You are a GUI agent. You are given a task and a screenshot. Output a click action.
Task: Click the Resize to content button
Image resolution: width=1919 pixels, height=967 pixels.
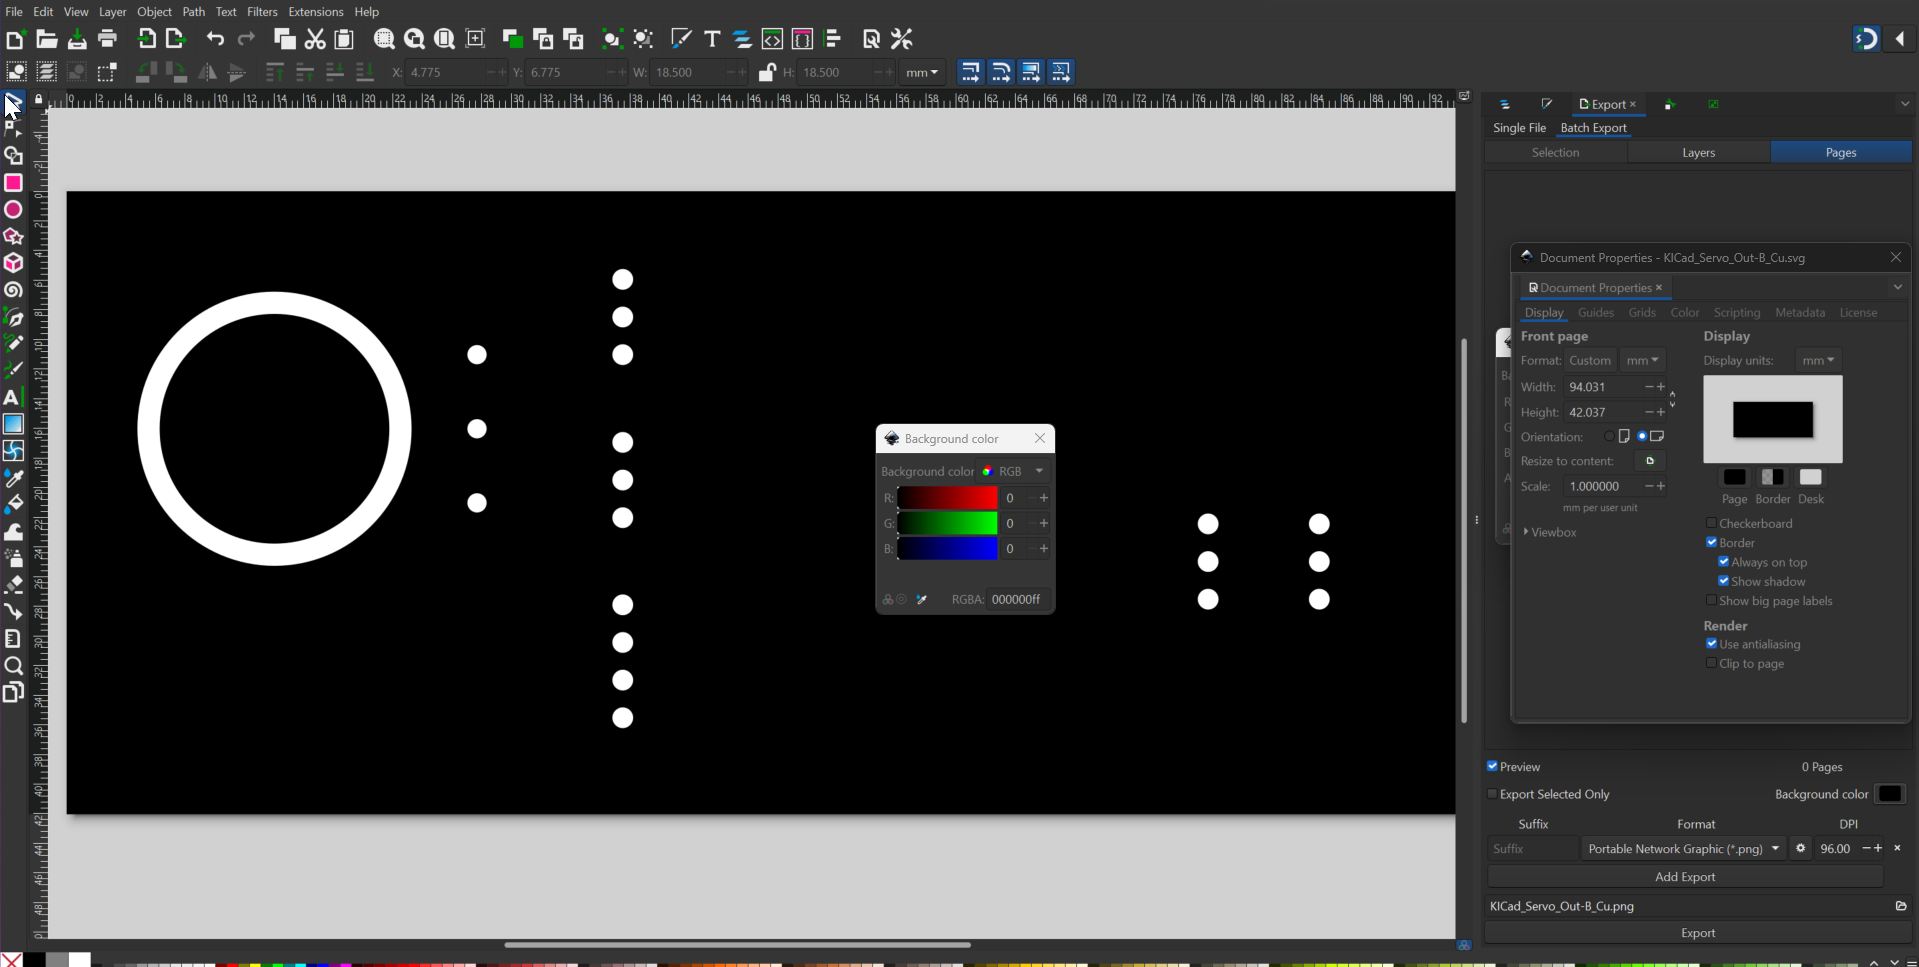1650,461
